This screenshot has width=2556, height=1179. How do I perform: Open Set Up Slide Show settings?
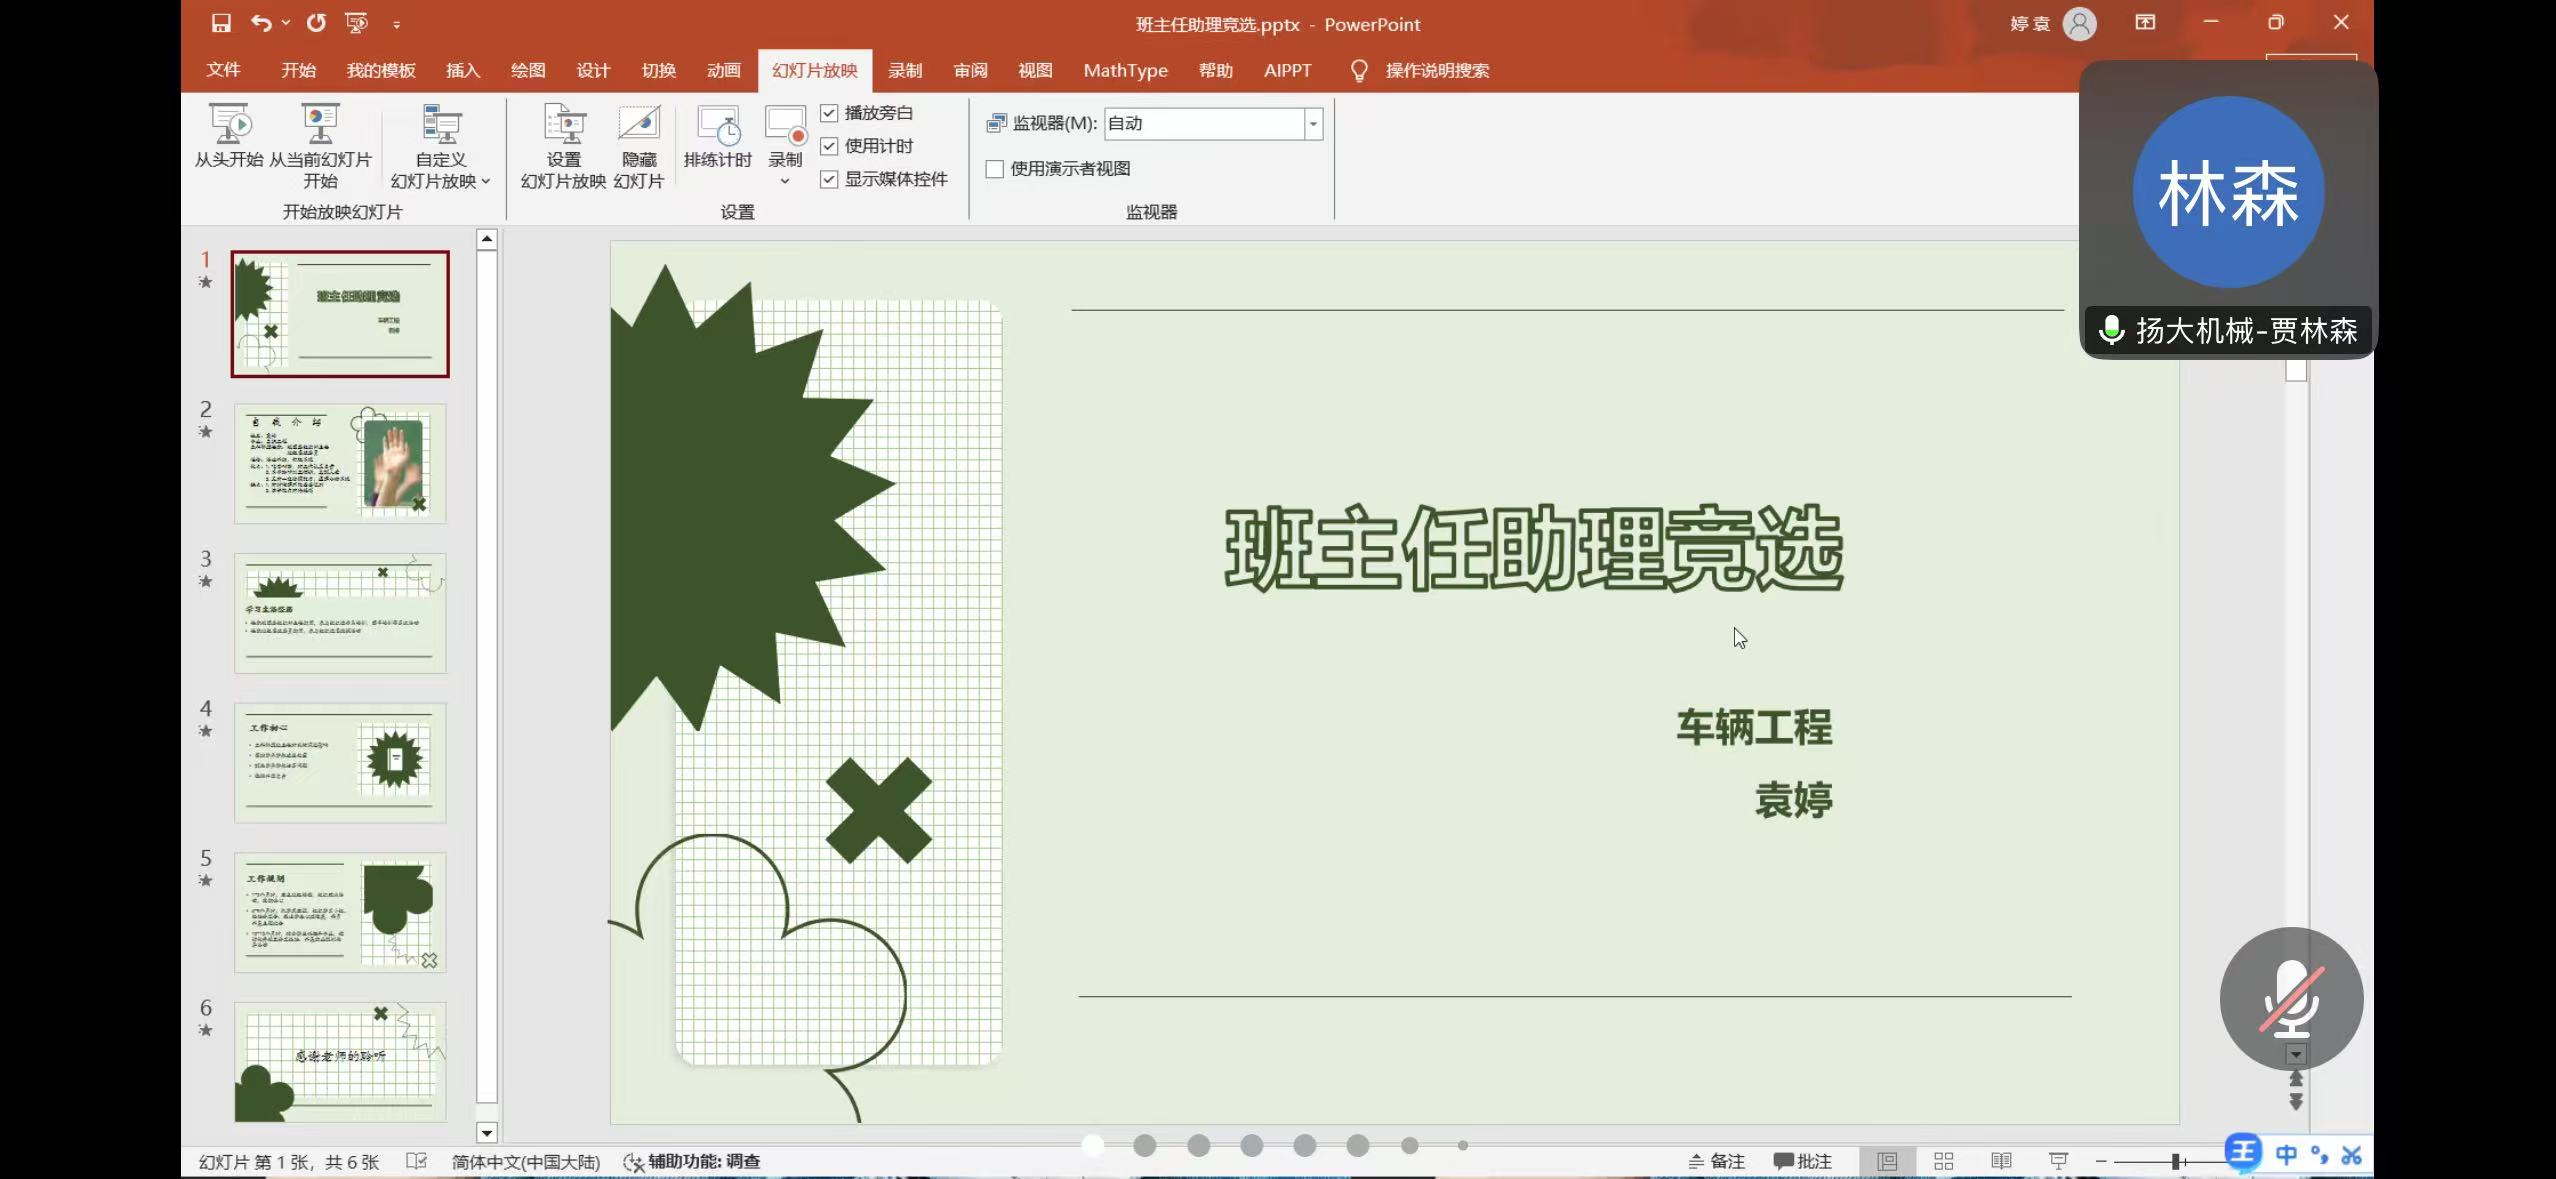point(563,124)
